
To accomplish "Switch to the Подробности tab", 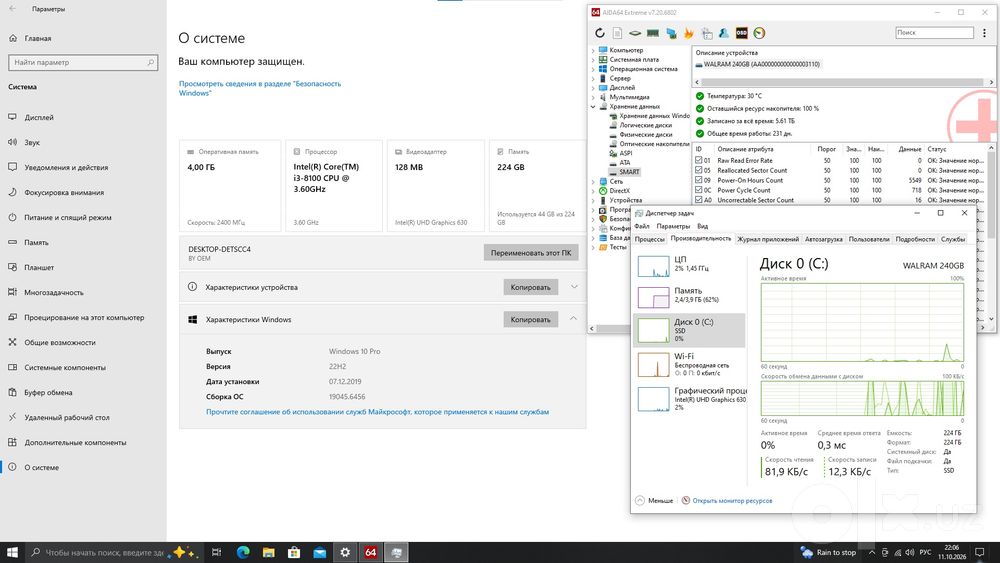I will pyautogui.click(x=915, y=239).
